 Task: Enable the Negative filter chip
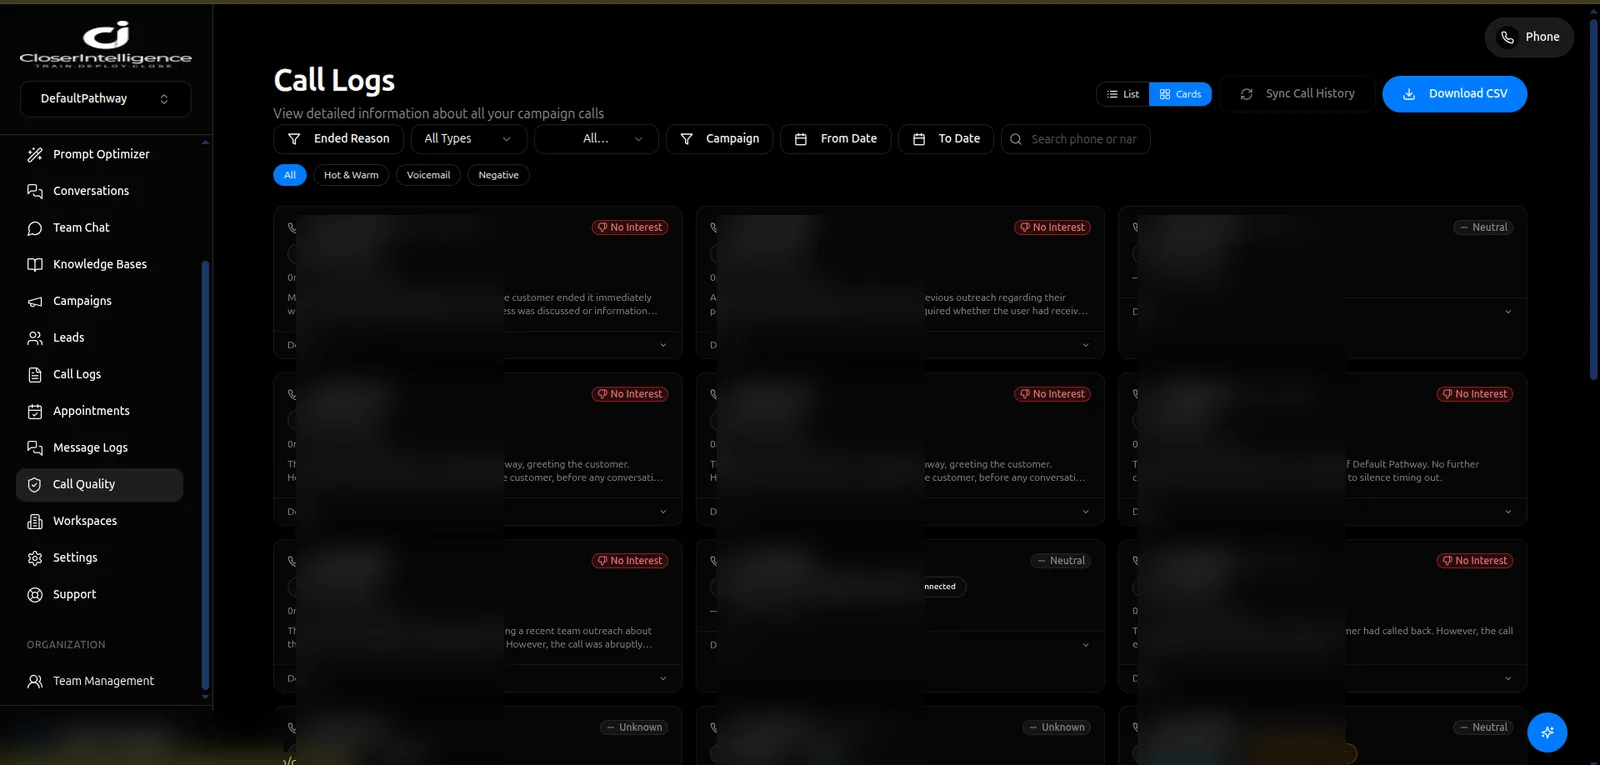point(498,175)
